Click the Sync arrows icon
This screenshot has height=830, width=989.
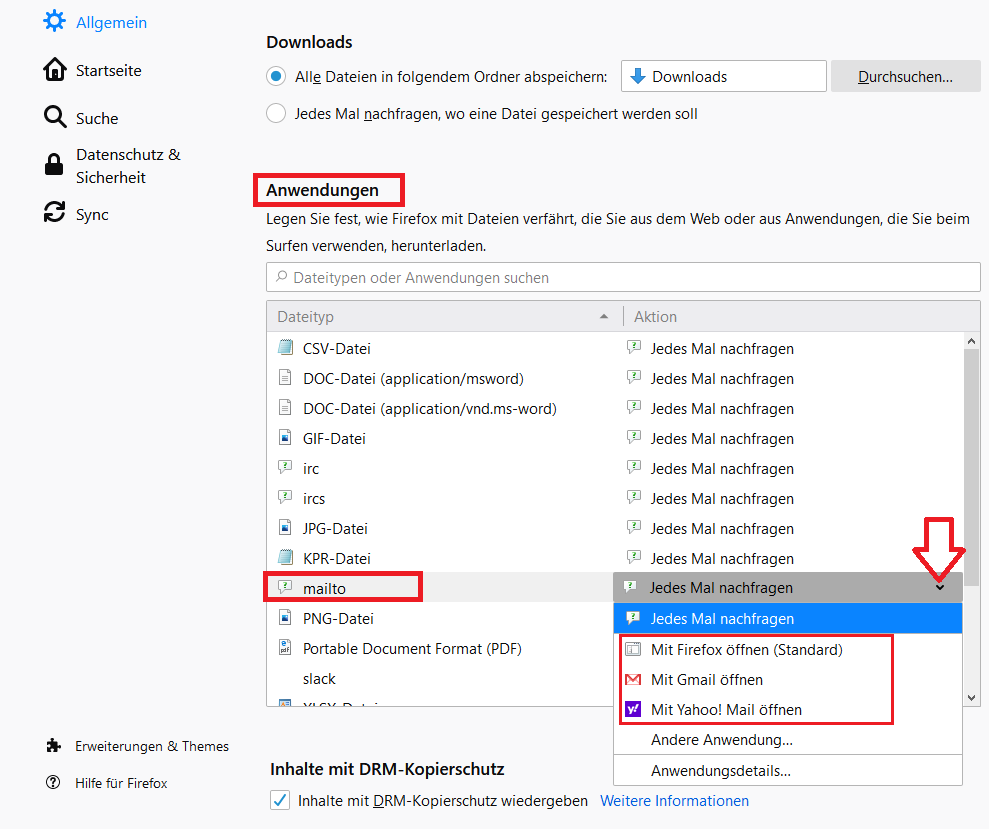54,213
